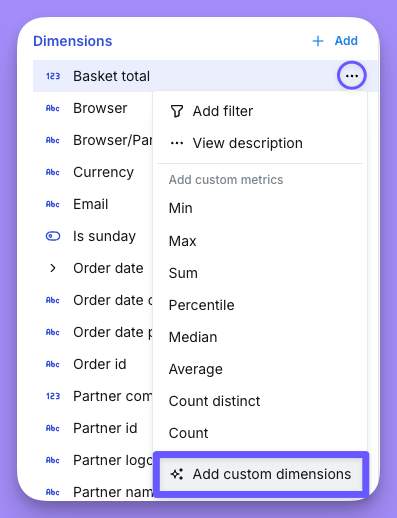The width and height of the screenshot is (397, 518).
Task: Select the Browser/Par dimension row
Action: [93, 140]
